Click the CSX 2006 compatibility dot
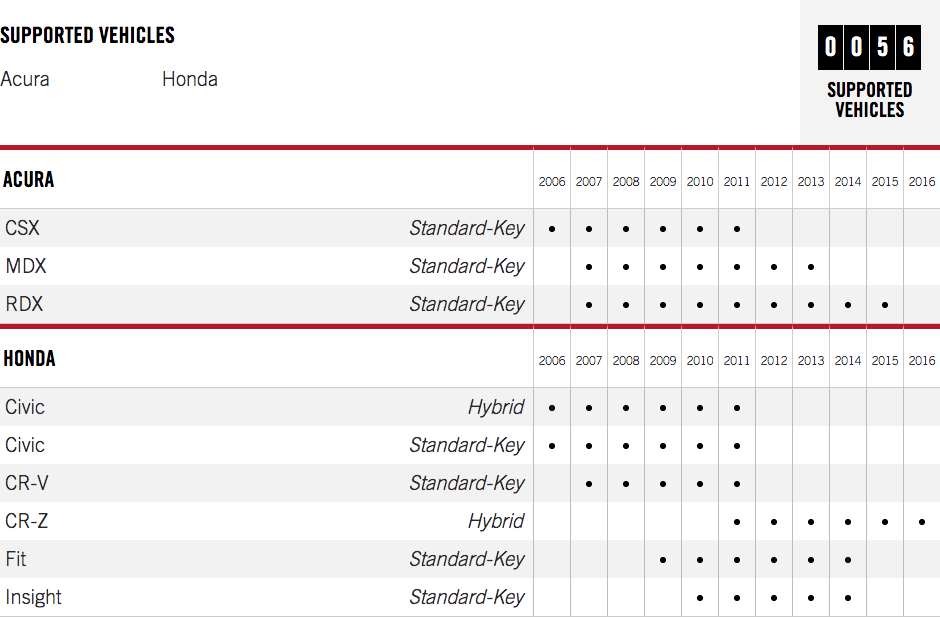The image size is (940, 618). (552, 229)
